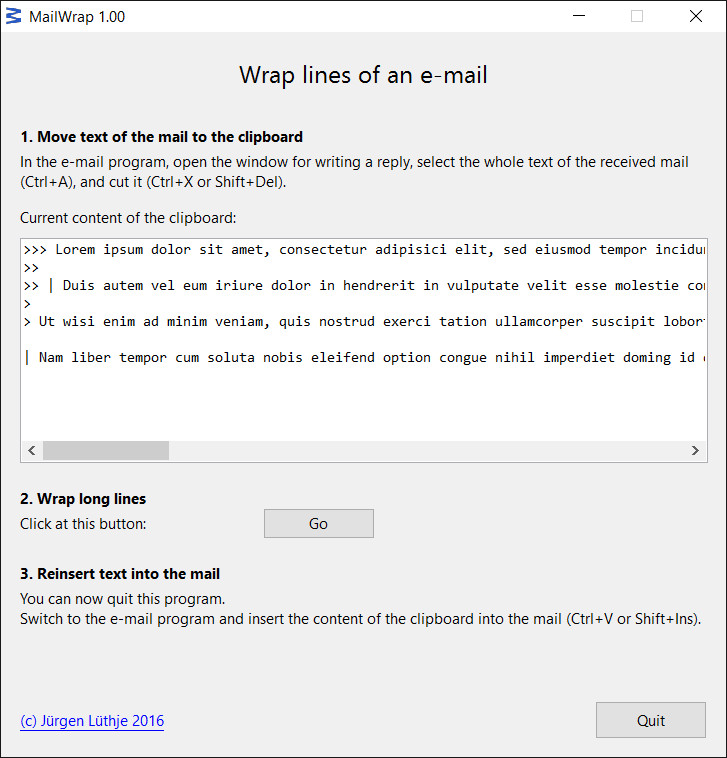
Task: Click the 'Wrap lines of an e-mail' heading
Action: point(364,75)
